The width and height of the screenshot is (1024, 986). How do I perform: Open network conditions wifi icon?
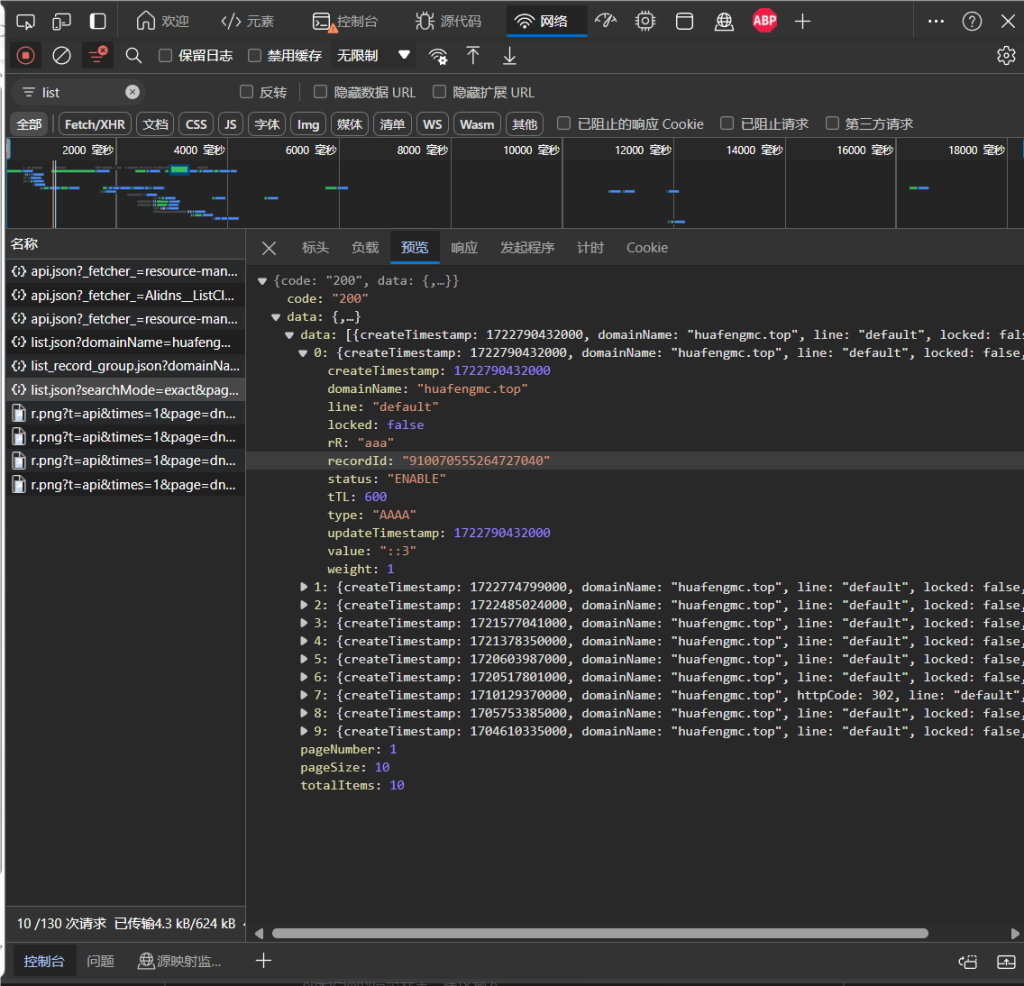438,56
